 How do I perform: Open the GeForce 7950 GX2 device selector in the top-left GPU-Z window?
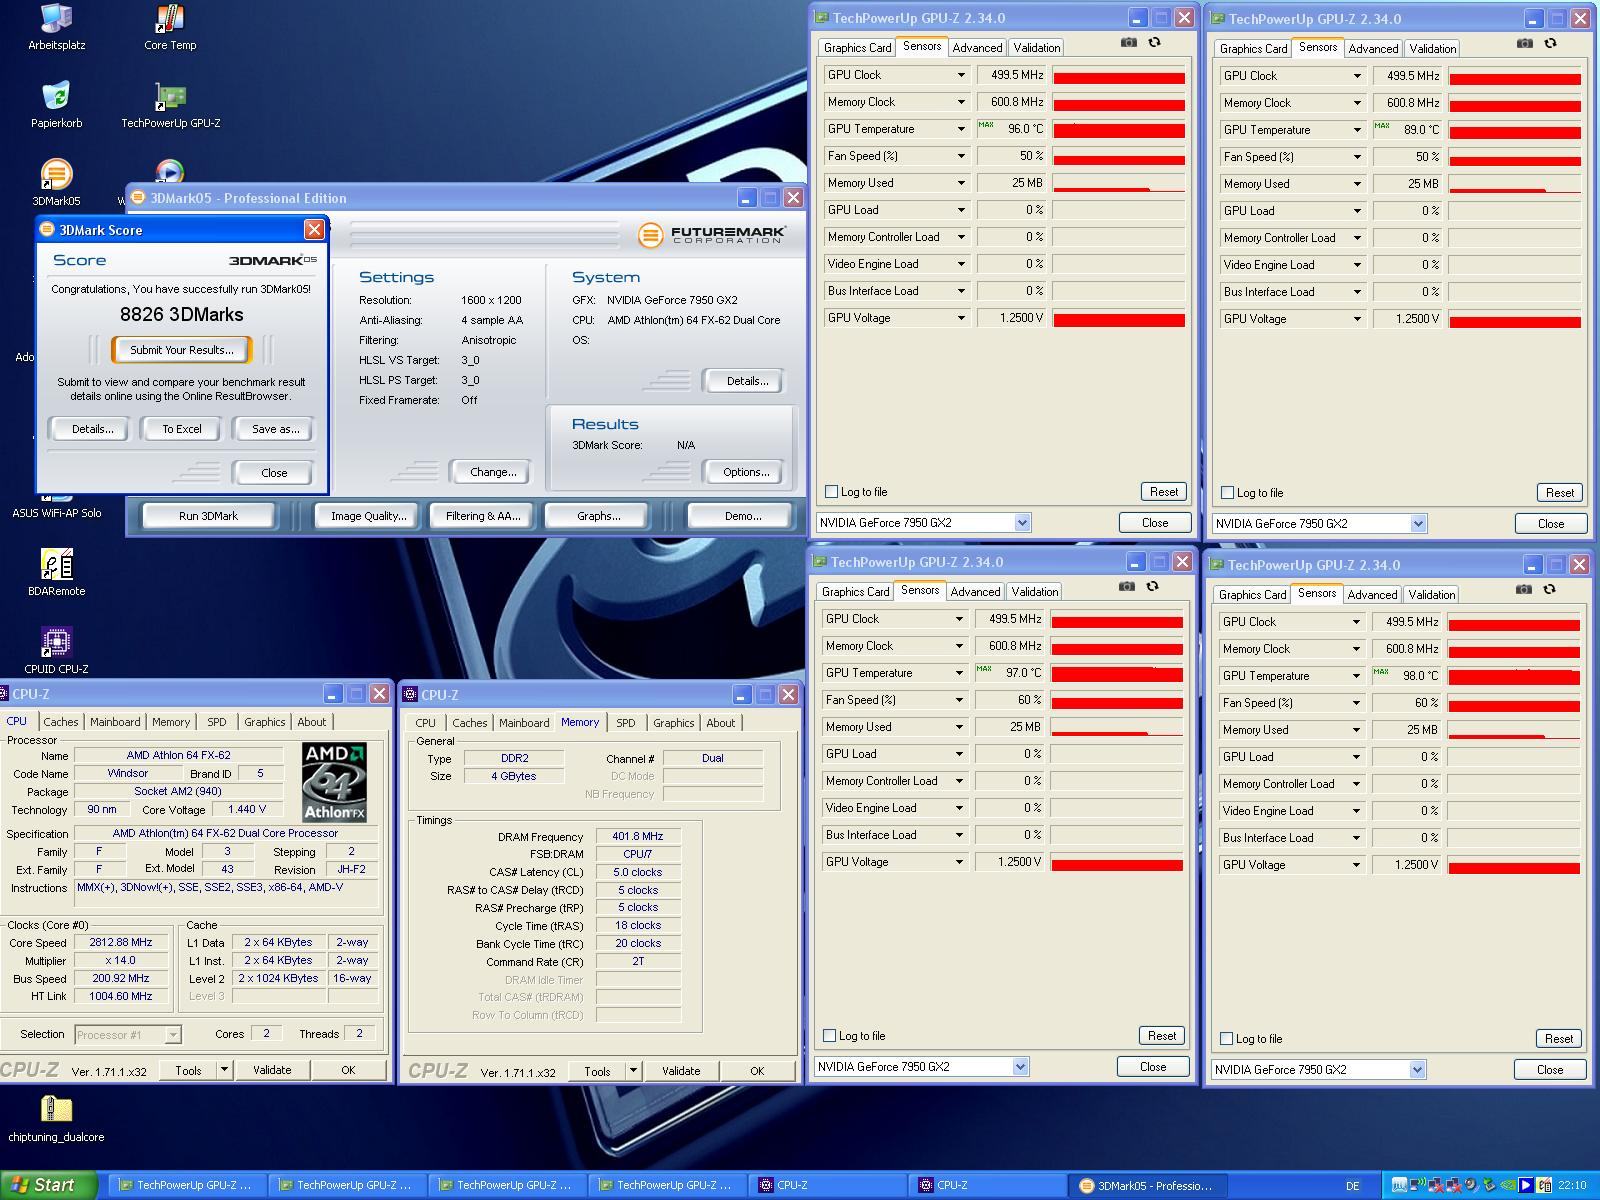pyautogui.click(x=923, y=522)
